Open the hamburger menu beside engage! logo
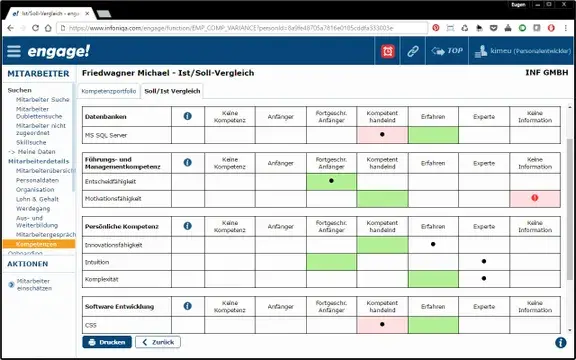576x360 pixels. 14,51
